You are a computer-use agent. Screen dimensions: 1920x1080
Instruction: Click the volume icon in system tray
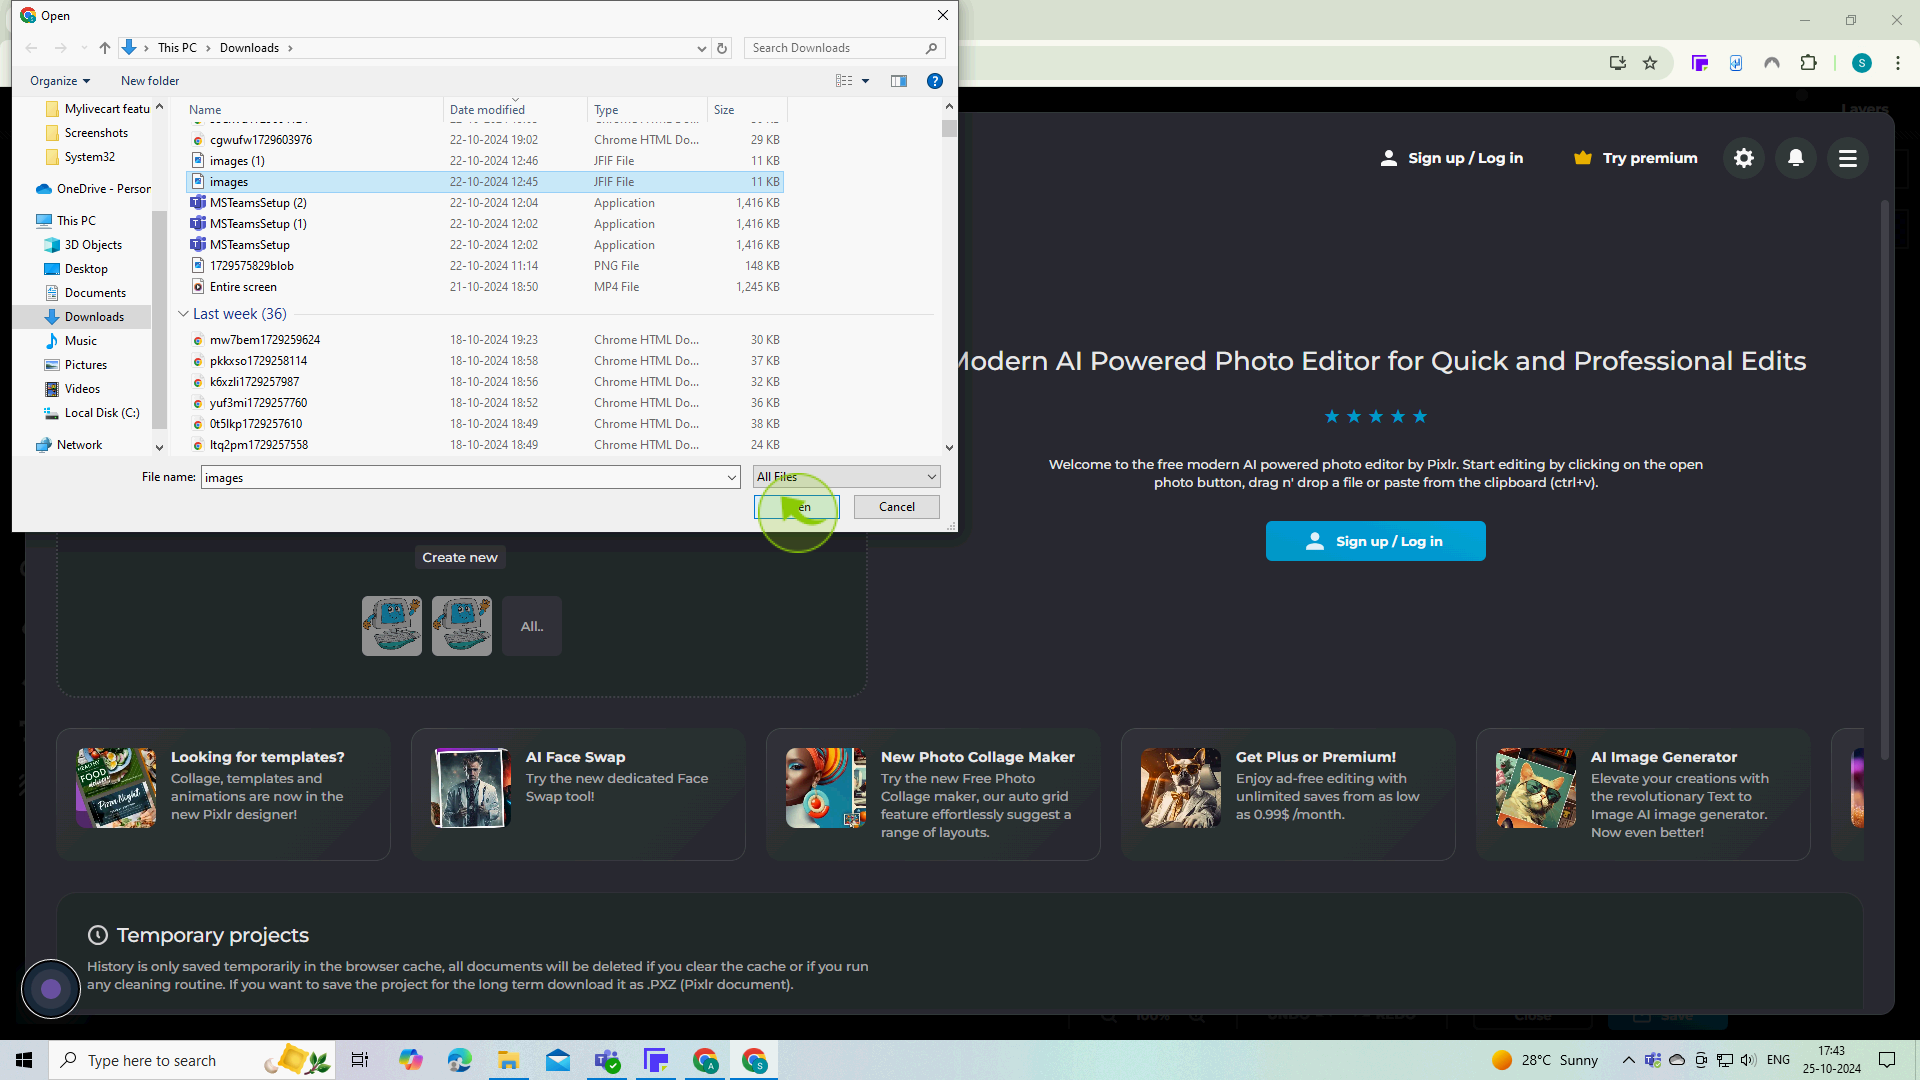[x=1747, y=1060]
